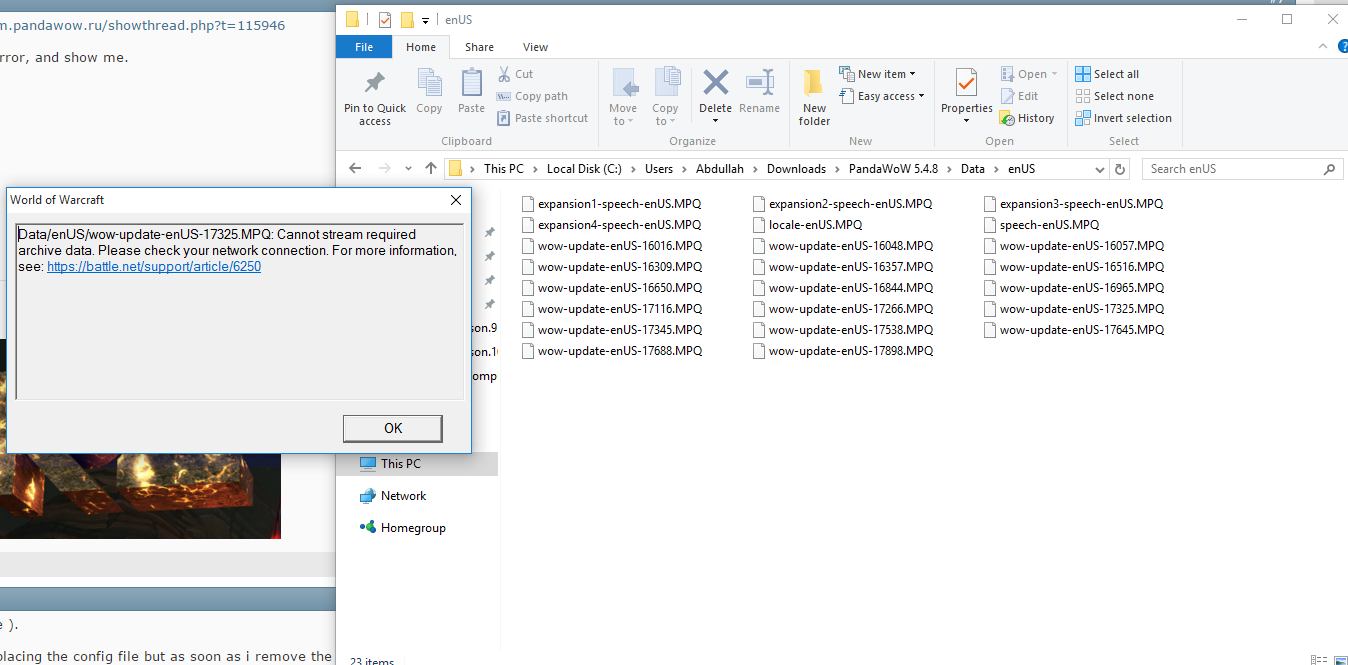Click the Search enUS field
1348x665 pixels.
[x=1240, y=169]
